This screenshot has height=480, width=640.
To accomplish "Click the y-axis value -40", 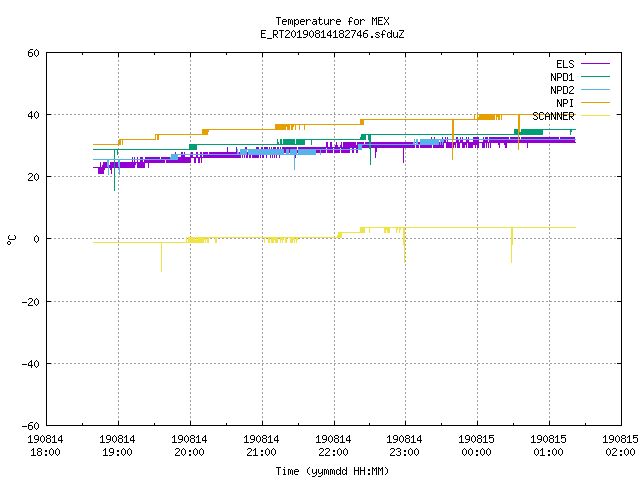I will pyautogui.click(x=31, y=364).
